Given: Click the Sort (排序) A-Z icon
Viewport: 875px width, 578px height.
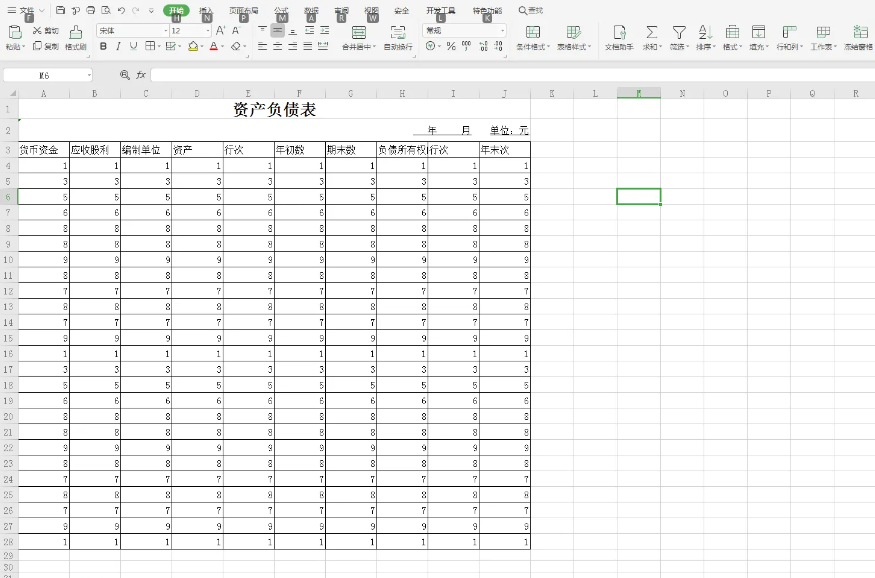Looking at the screenshot, I should click(704, 33).
